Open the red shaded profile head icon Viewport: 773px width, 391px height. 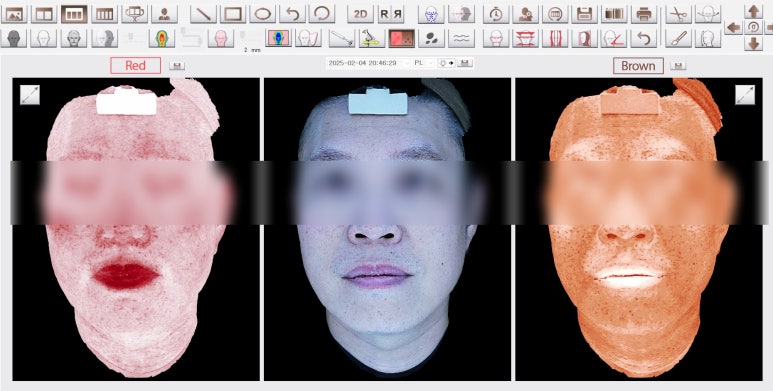(585, 38)
